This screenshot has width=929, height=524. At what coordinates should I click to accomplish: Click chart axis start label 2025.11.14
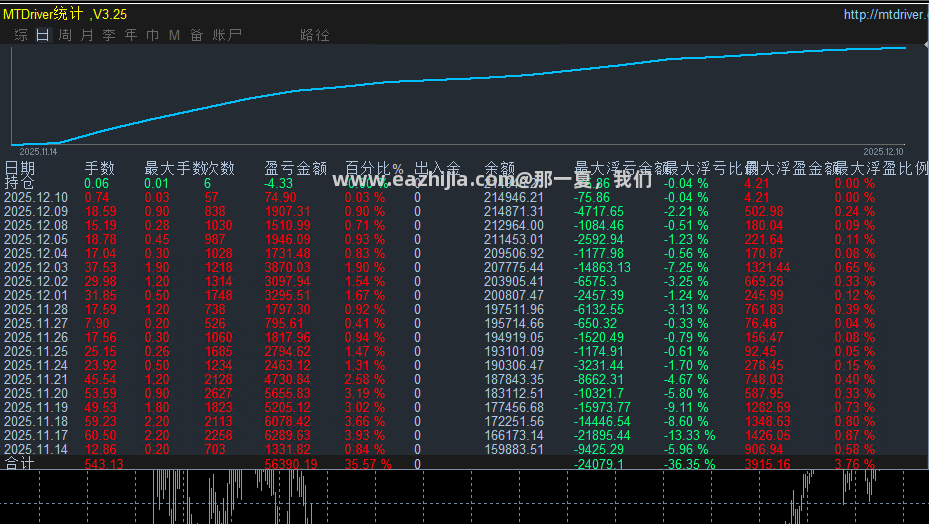[x=39, y=152]
